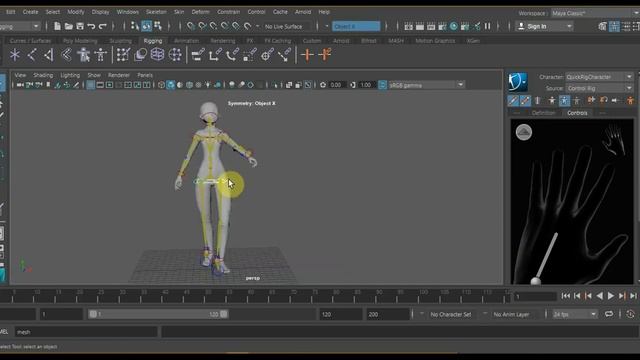Click the HumanIK character shelf icon
Image resolution: width=640 pixels, height=360 pixels.
(x=100, y=55)
